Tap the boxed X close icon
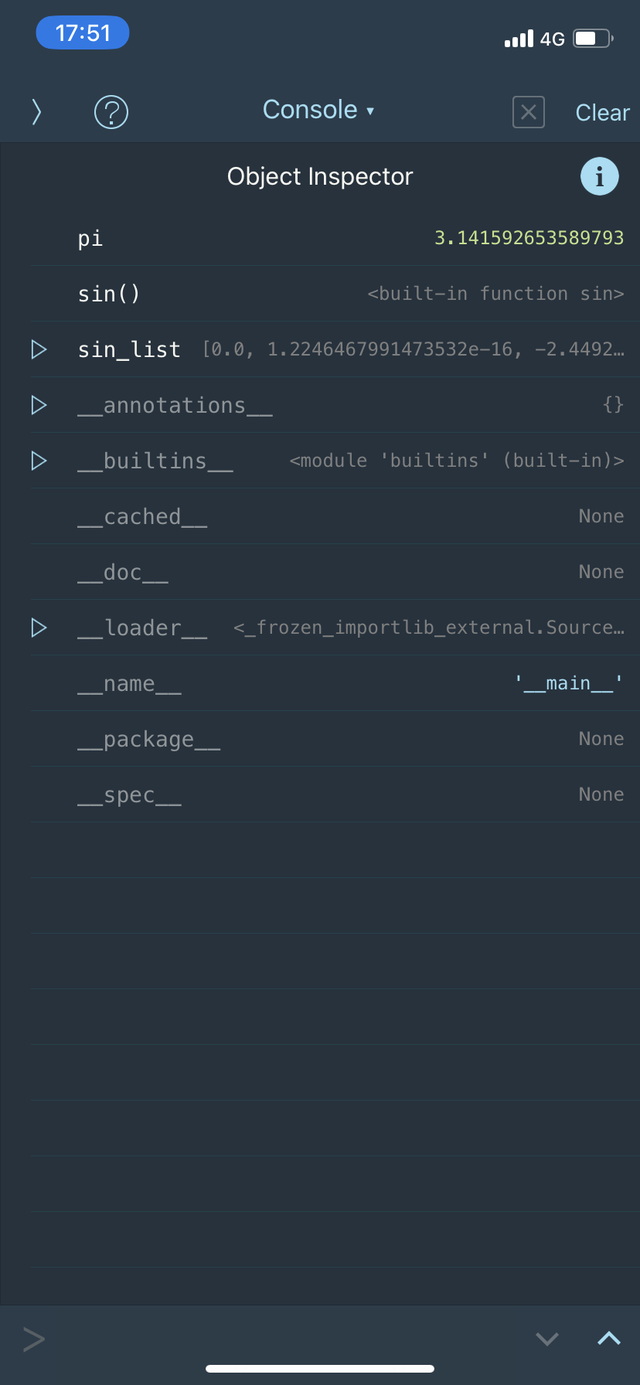Screen dimensions: 640x1385 coord(528,112)
